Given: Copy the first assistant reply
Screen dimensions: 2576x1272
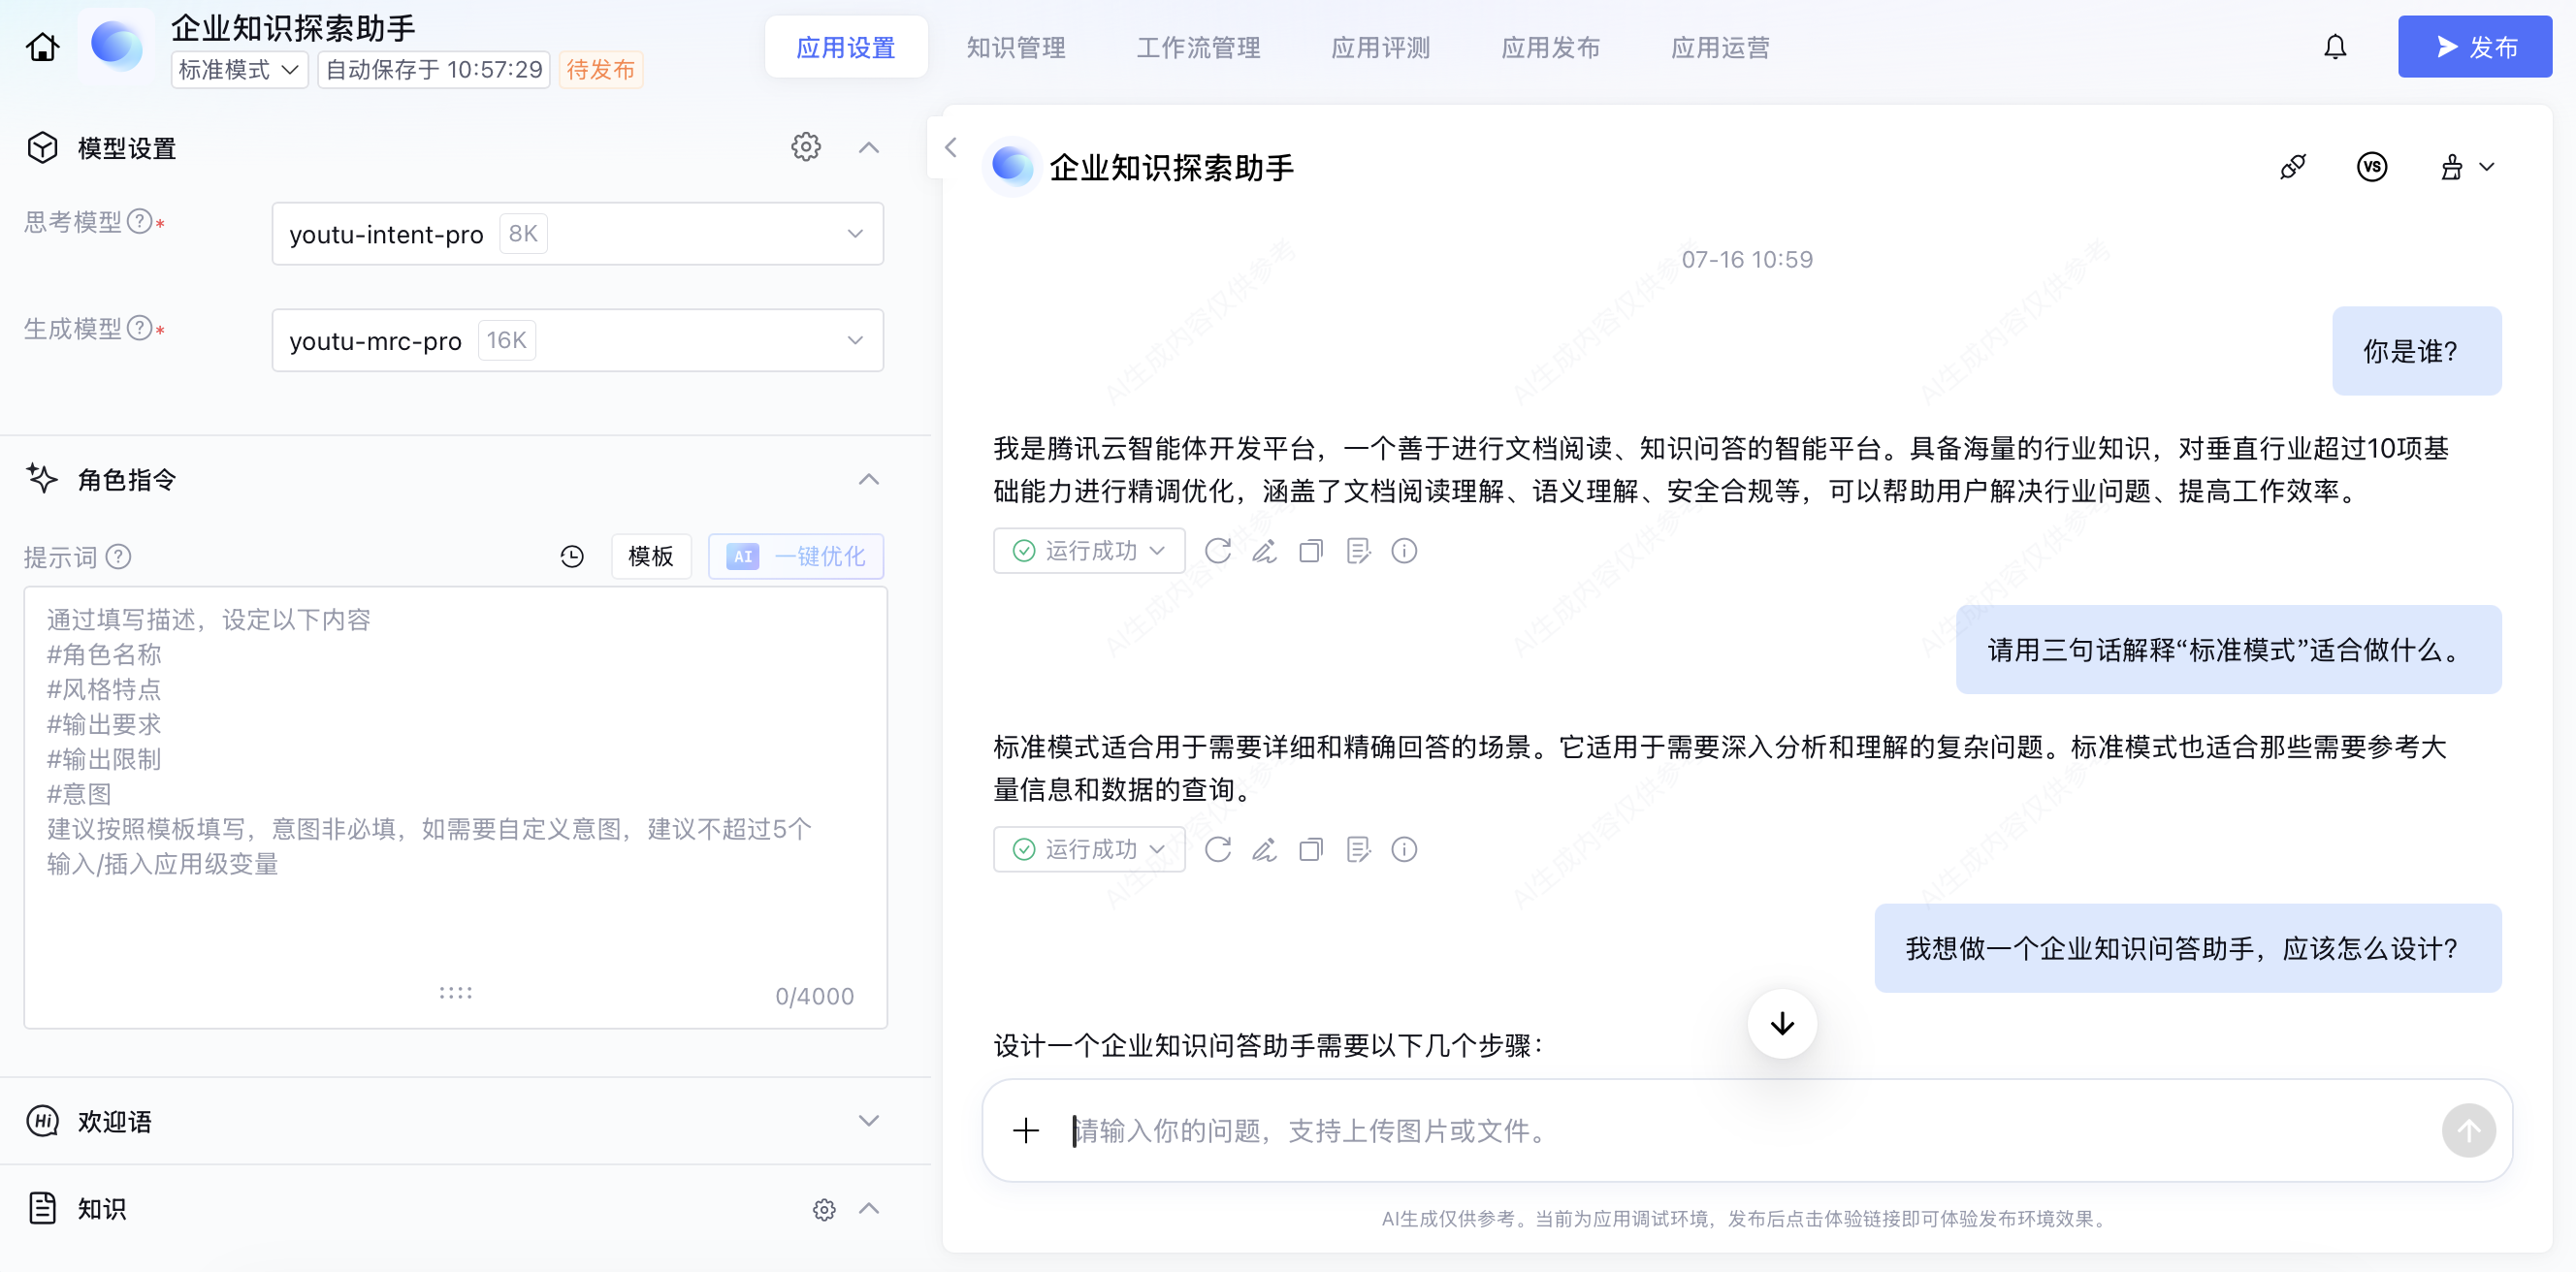Looking at the screenshot, I should tap(1311, 551).
